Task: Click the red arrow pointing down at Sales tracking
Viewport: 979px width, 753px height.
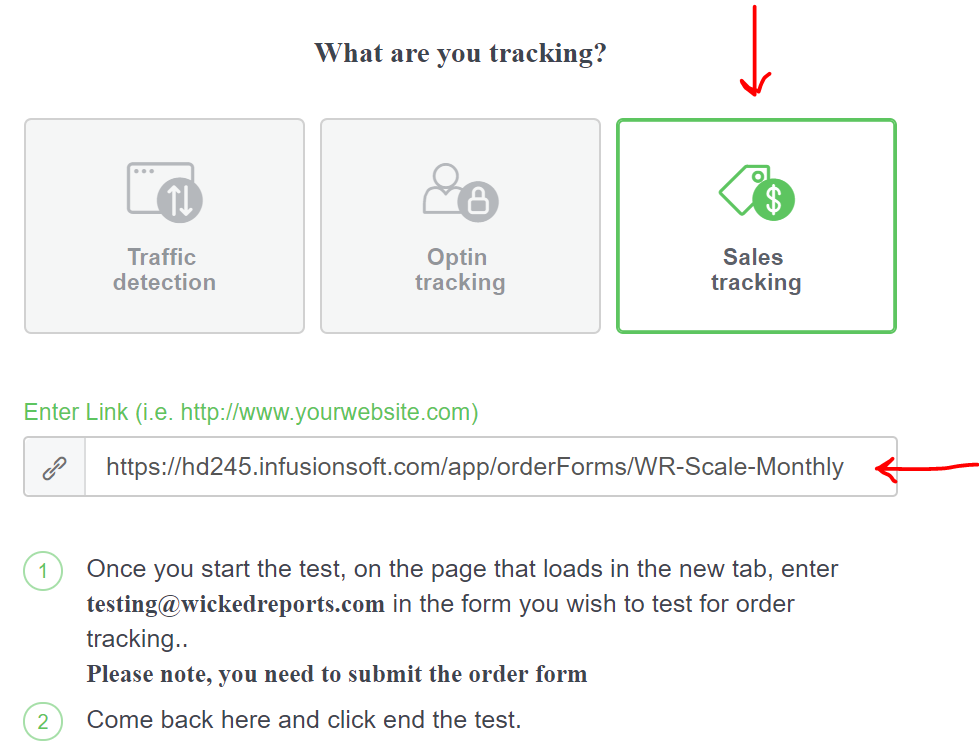Action: pos(755,51)
